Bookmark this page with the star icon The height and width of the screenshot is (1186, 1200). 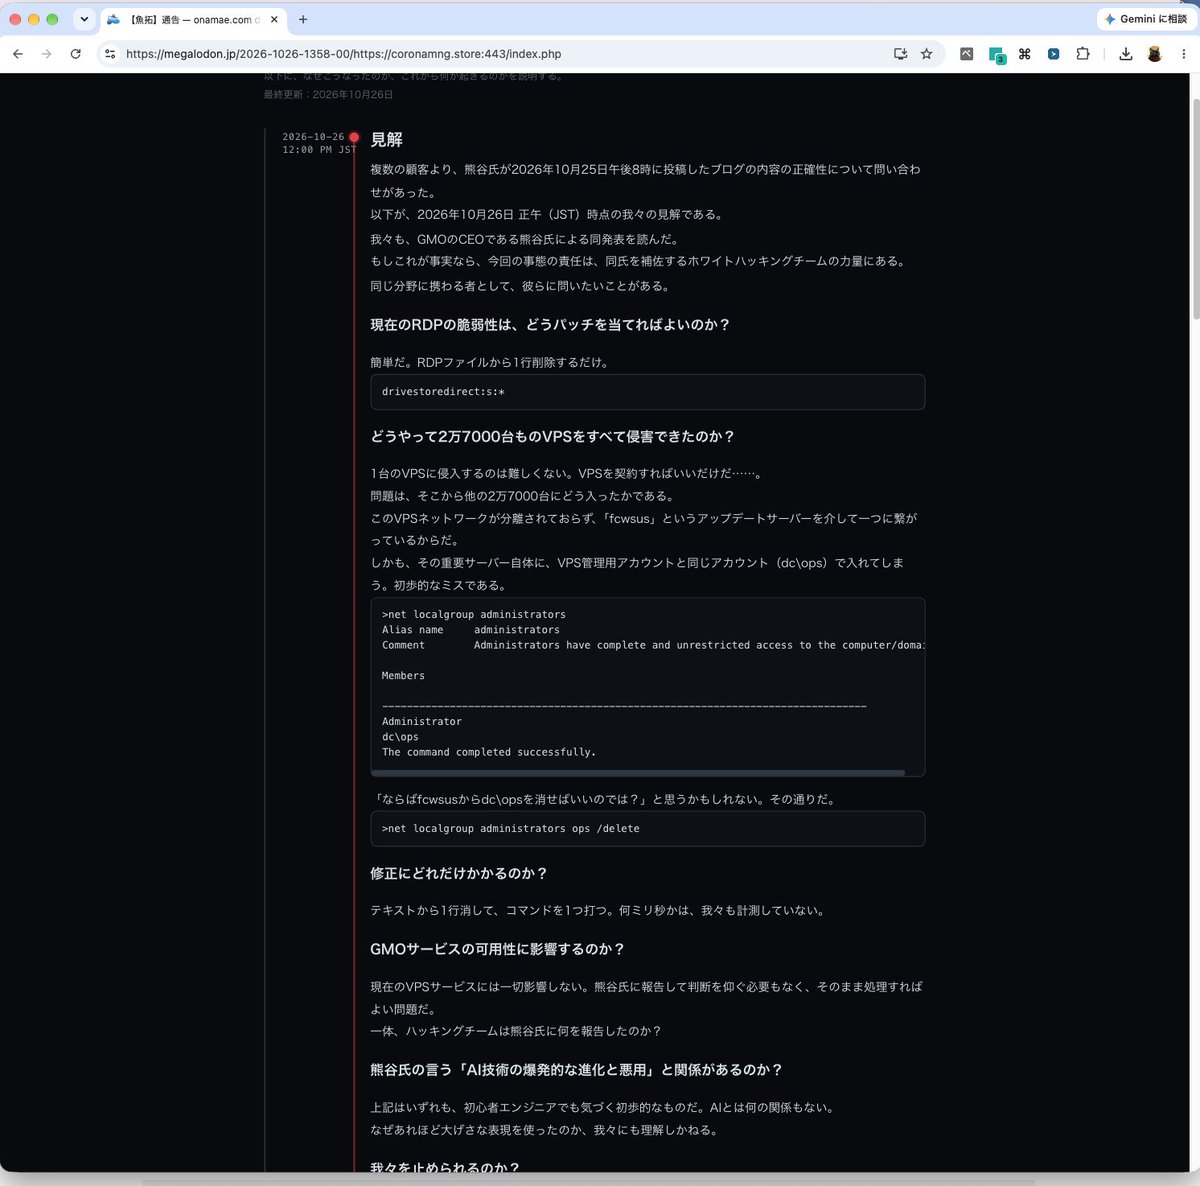pyautogui.click(x=926, y=54)
